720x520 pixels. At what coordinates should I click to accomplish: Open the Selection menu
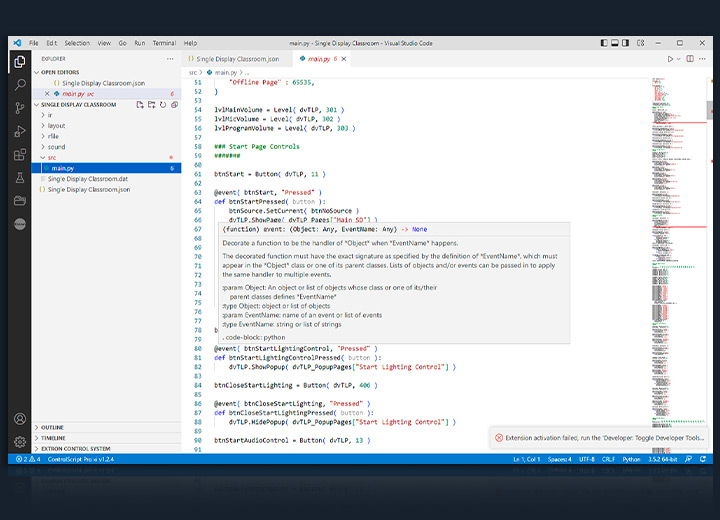pyautogui.click(x=77, y=43)
